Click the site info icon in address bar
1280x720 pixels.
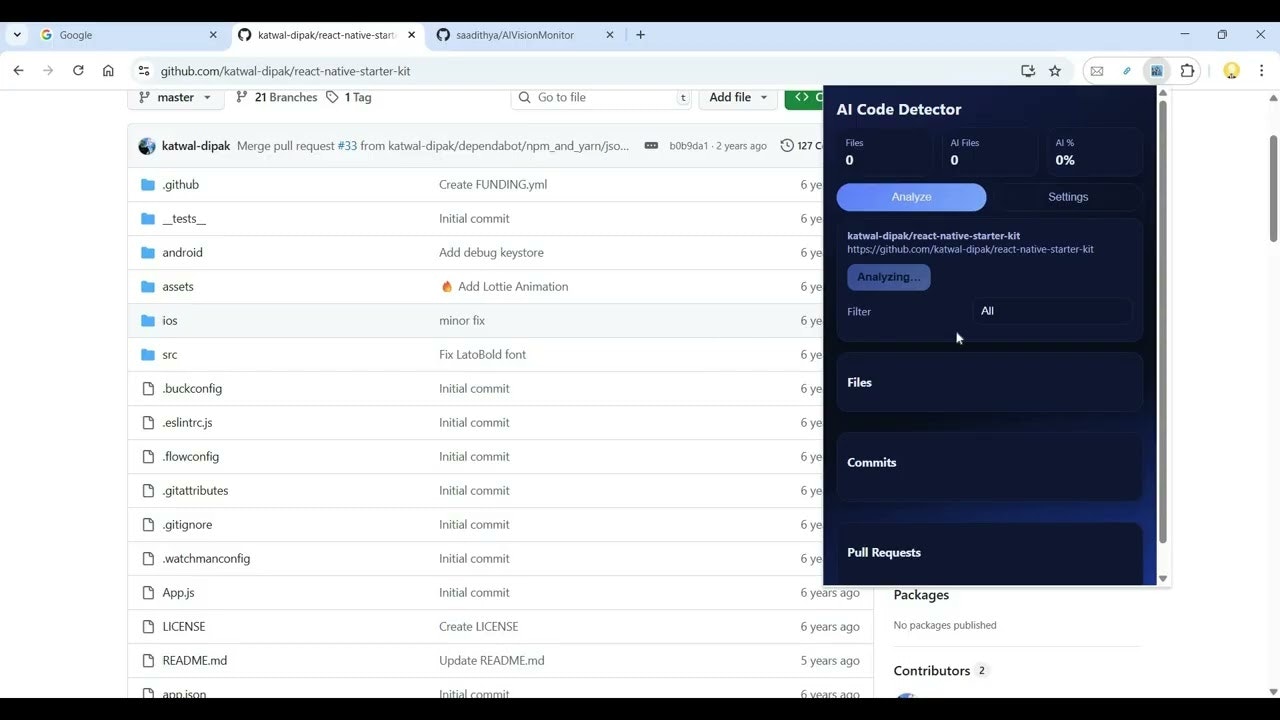point(143,71)
